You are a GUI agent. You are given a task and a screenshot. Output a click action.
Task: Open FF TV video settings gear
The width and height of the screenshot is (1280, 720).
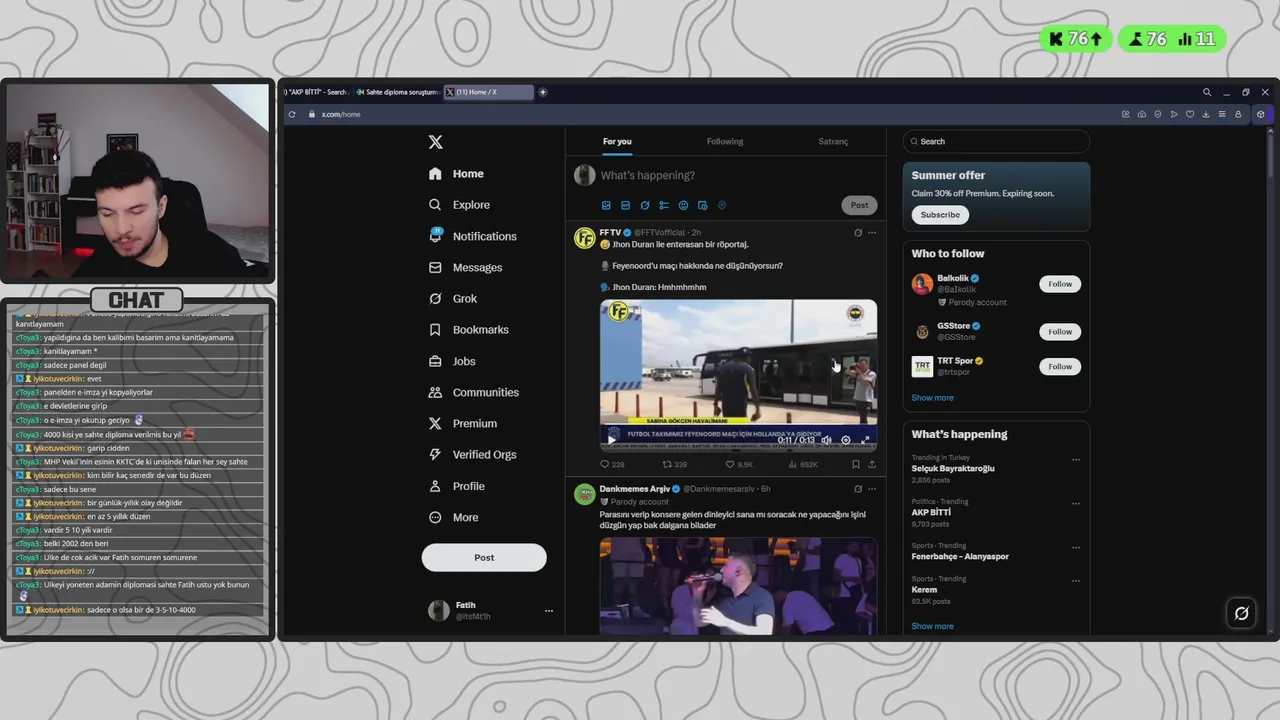point(846,440)
